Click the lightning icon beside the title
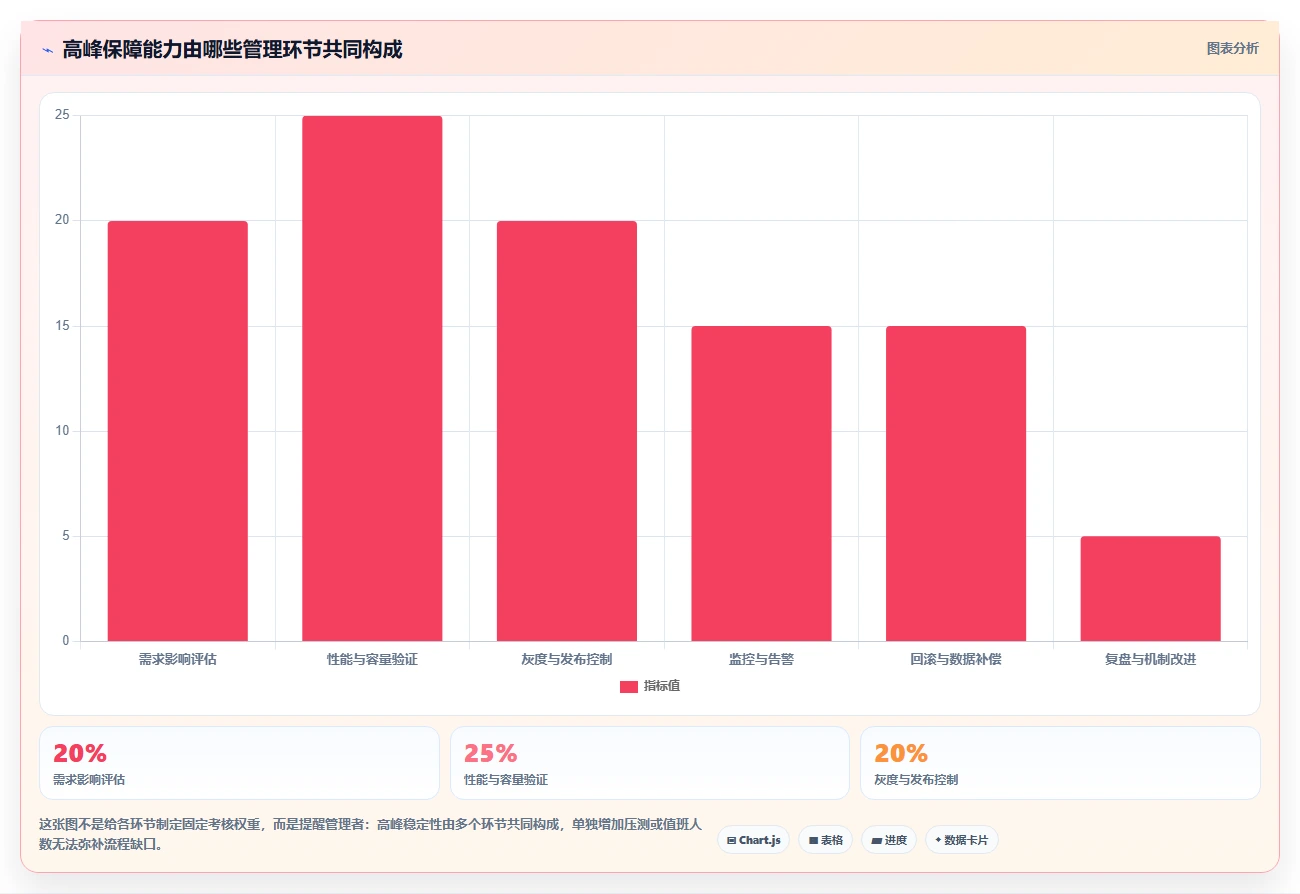 coord(48,50)
